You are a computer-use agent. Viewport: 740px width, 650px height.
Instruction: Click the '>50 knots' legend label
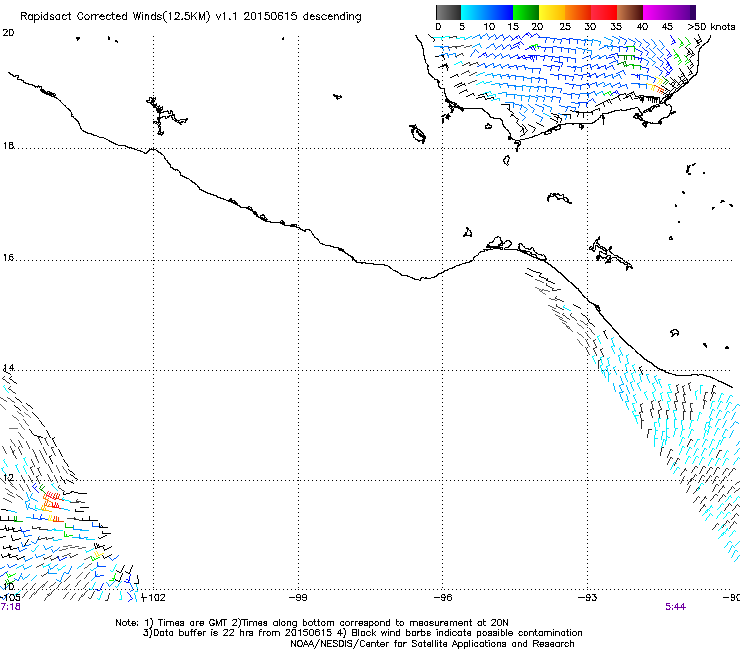pyautogui.click(x=711, y=27)
